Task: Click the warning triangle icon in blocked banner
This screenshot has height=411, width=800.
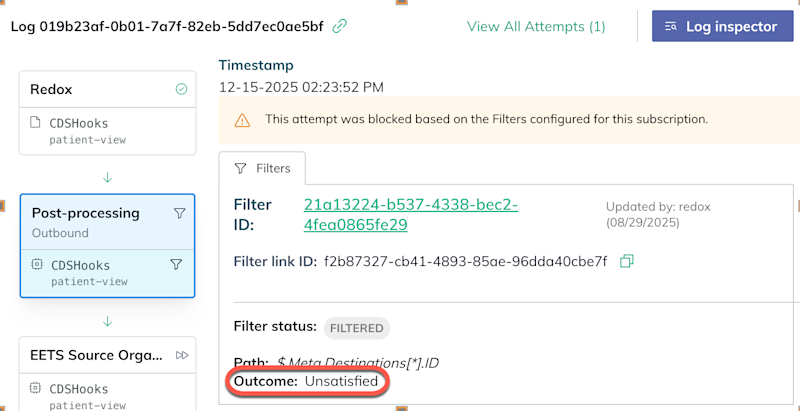Action: (x=242, y=119)
